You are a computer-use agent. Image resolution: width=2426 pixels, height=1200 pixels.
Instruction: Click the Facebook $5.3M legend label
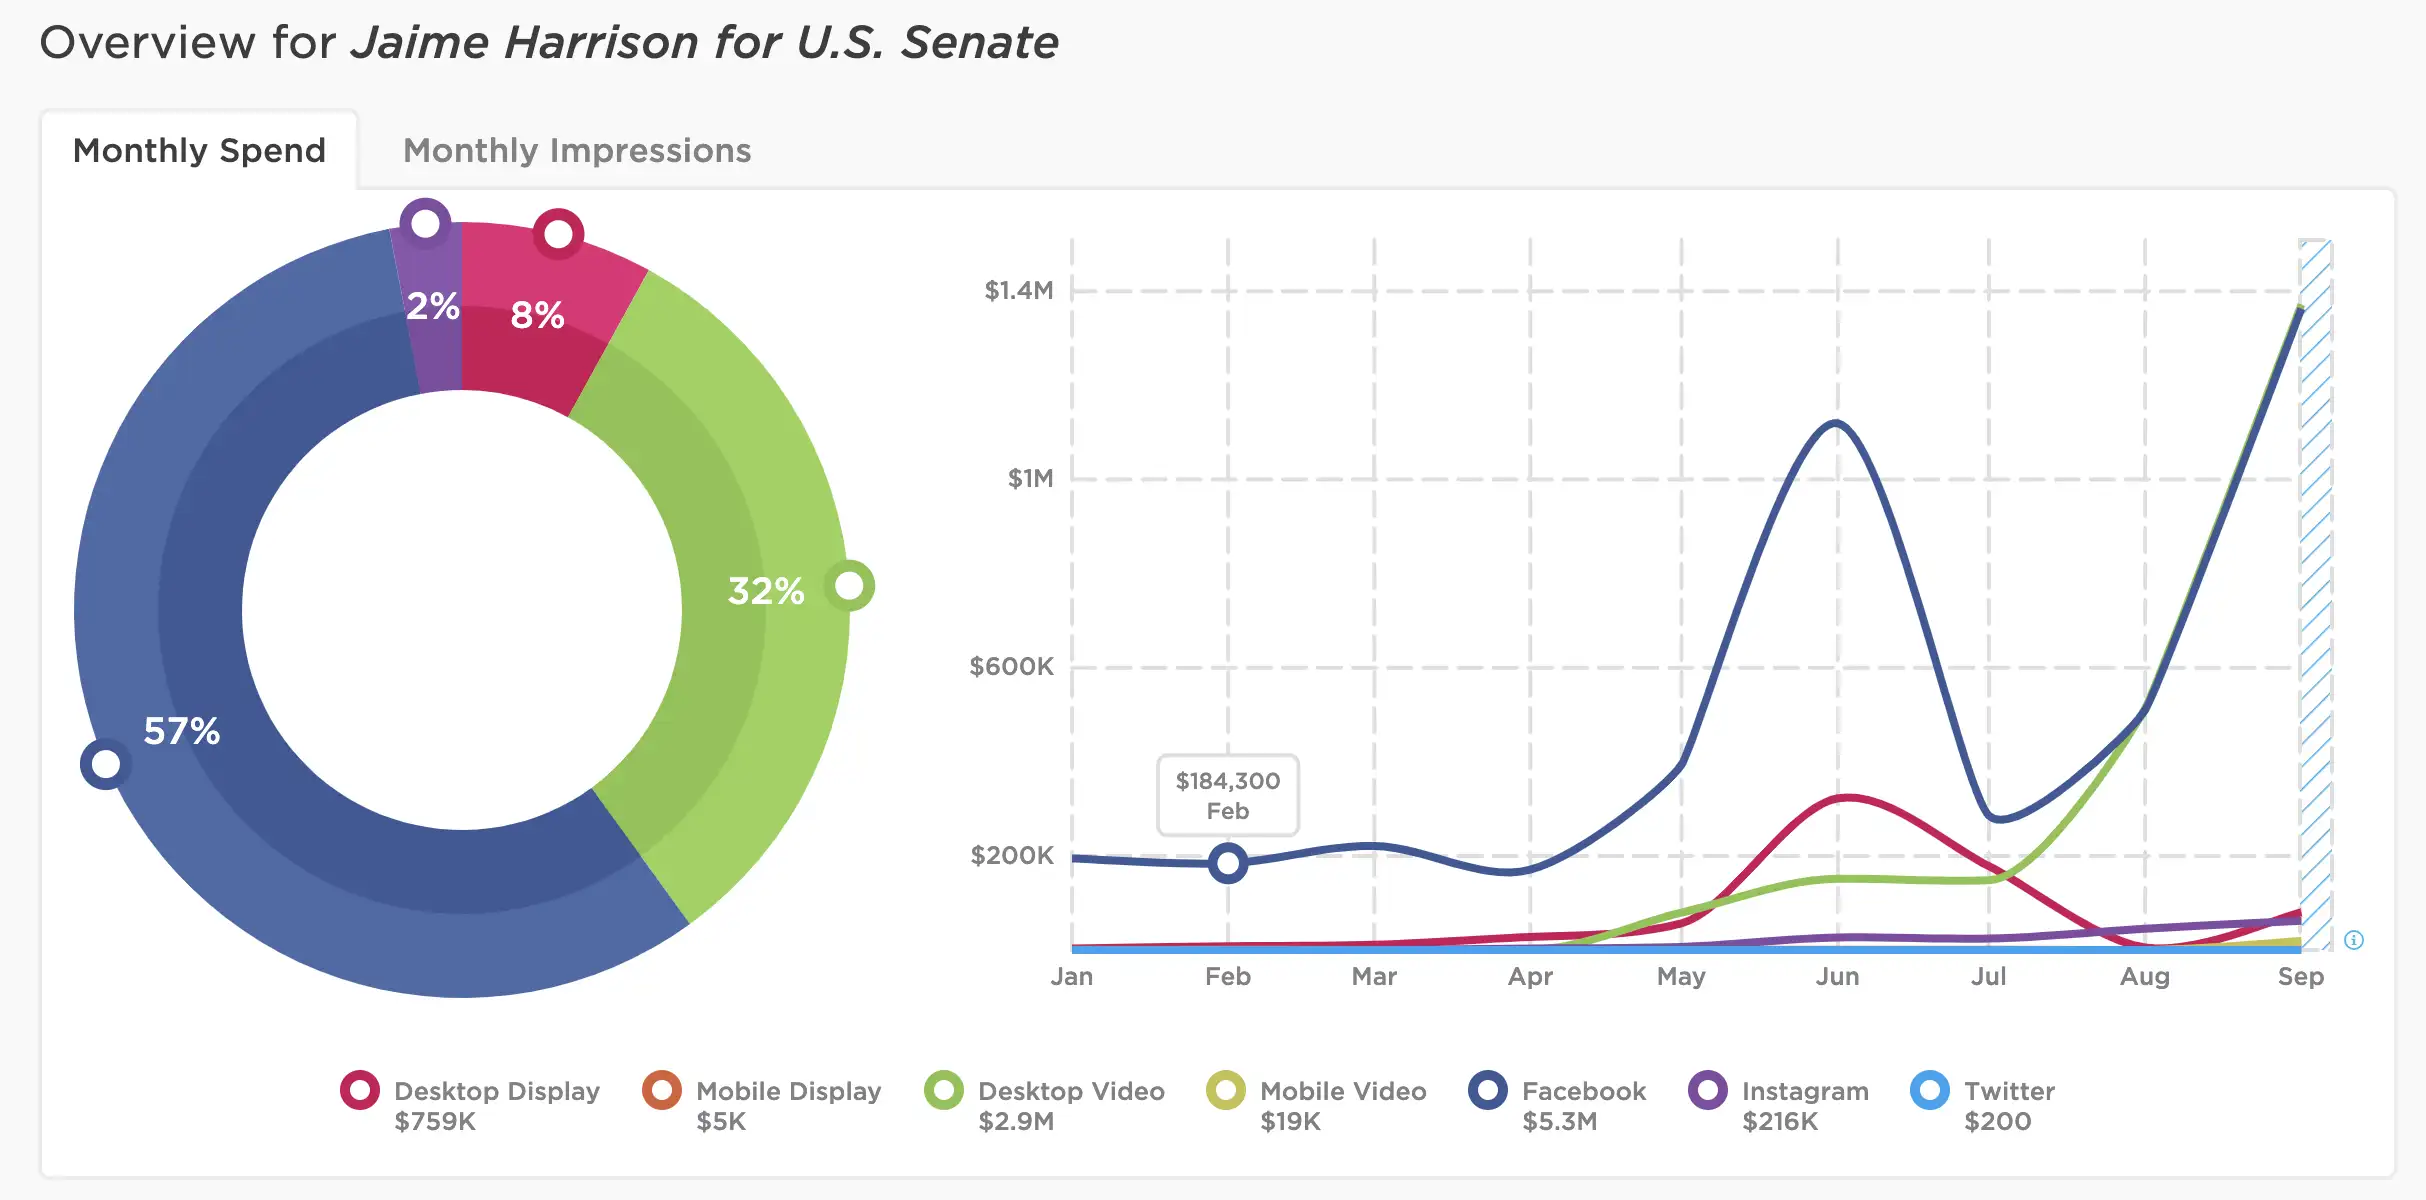pos(1583,1105)
